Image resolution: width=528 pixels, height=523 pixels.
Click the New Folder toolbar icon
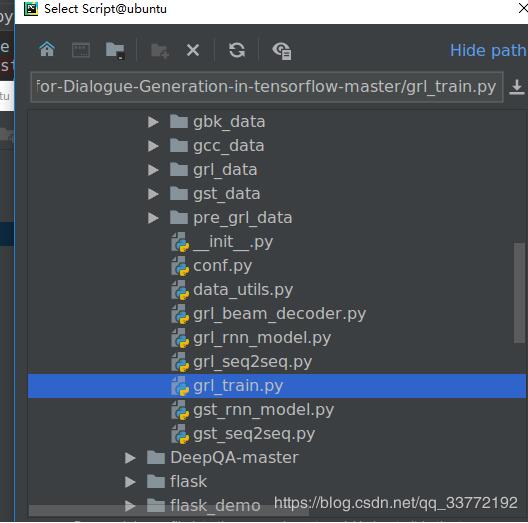coord(160,51)
